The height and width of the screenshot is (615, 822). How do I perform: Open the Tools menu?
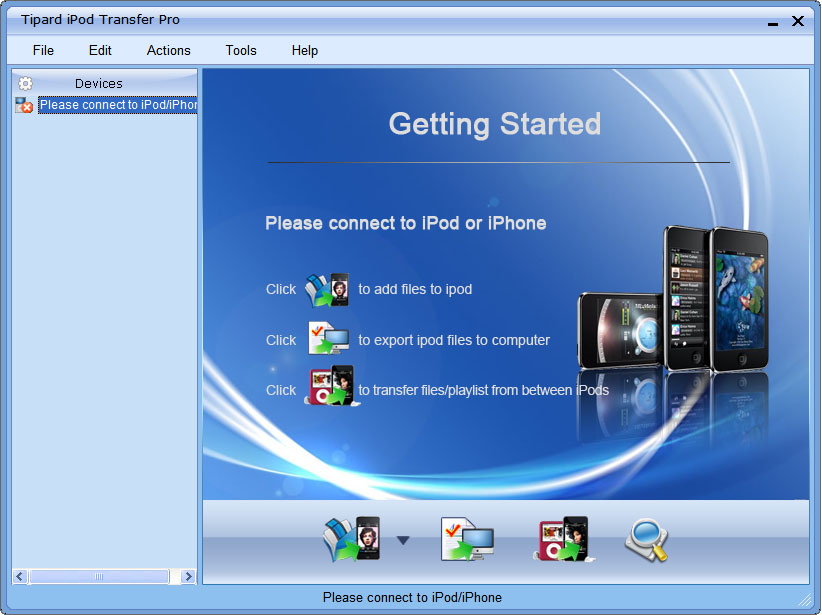click(x=241, y=50)
